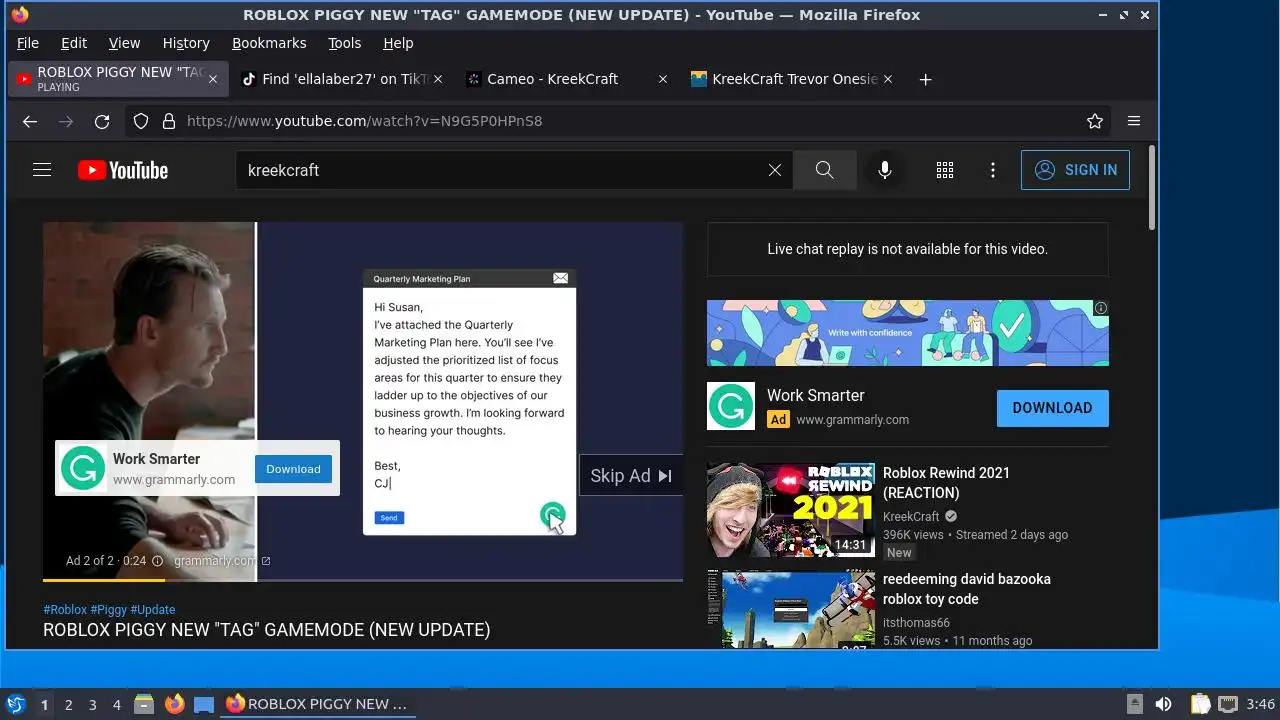Click the taskbar volume speaker icon

[x=1163, y=704]
